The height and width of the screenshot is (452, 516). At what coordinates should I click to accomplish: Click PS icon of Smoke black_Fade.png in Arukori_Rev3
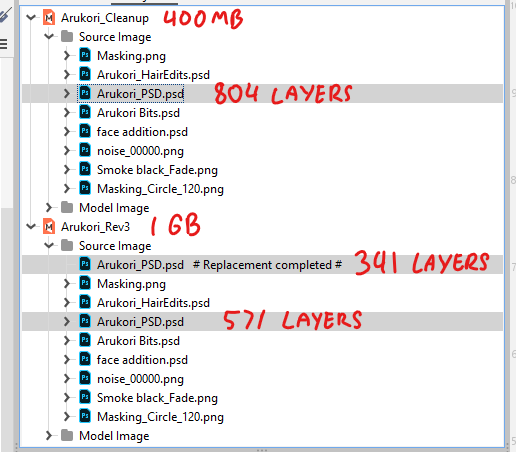85,397
